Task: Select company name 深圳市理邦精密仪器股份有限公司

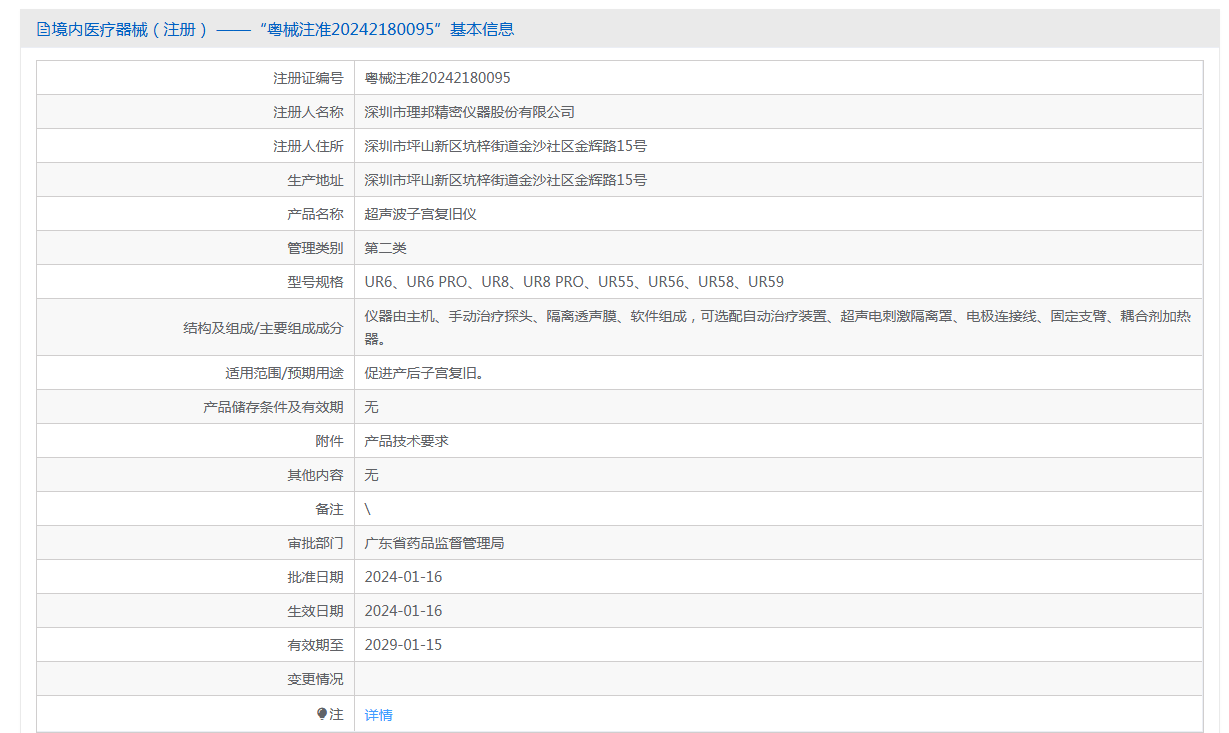Action: tap(470, 112)
